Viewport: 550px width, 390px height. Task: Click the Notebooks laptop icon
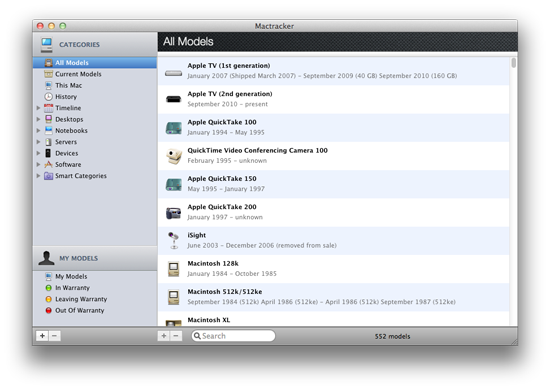48,130
